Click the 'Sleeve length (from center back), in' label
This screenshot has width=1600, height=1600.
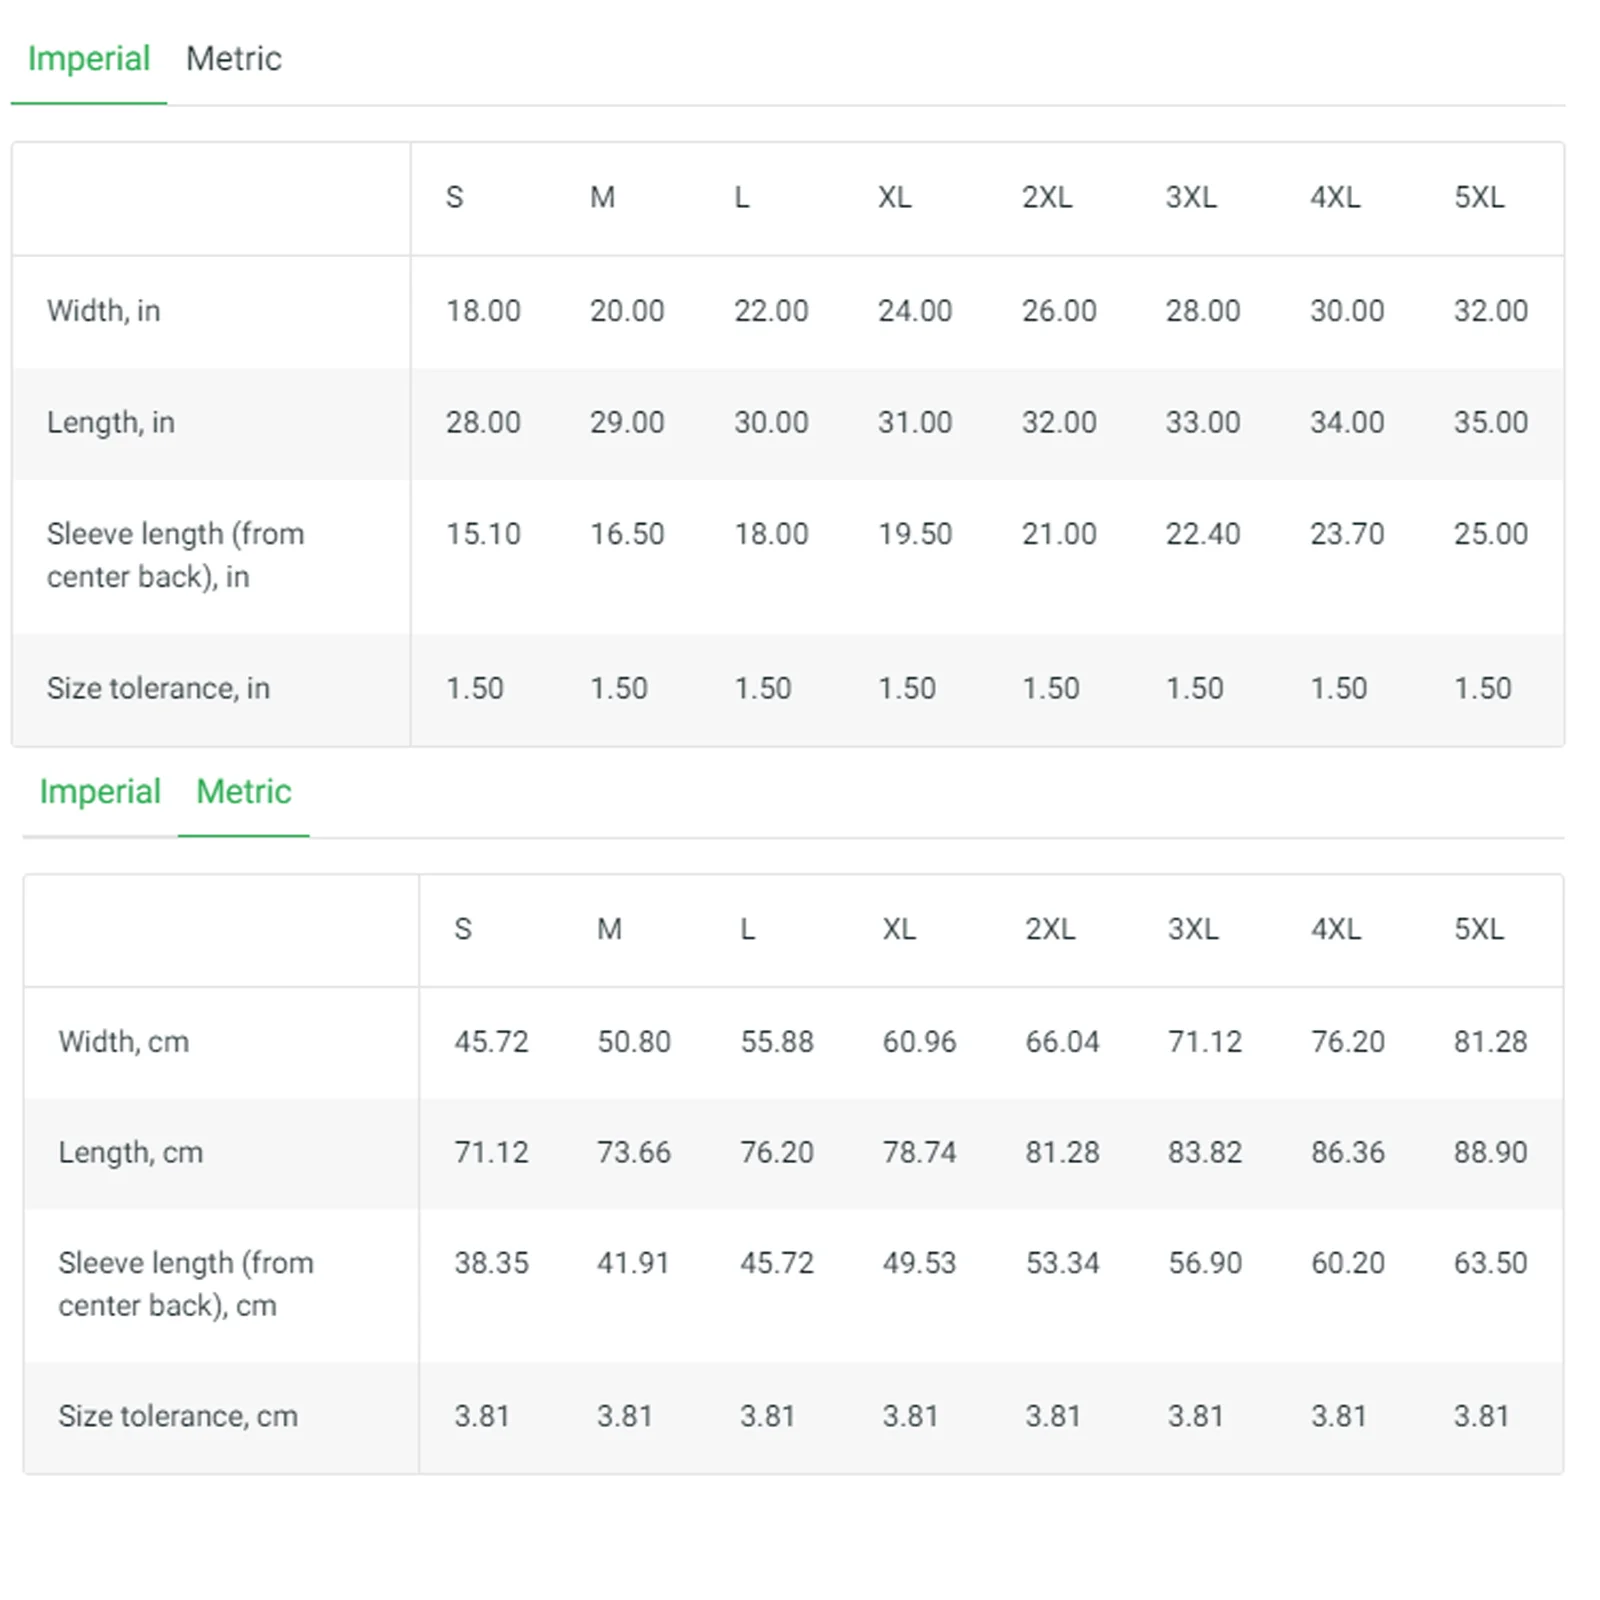pyautogui.click(x=176, y=555)
